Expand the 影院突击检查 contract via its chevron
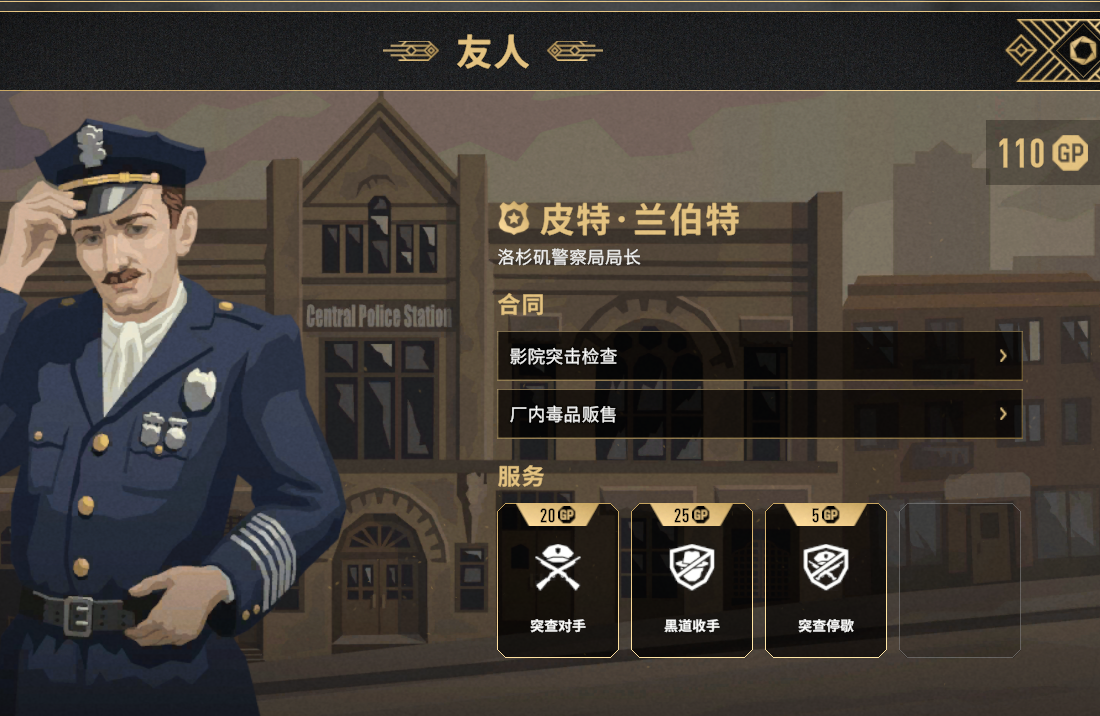The image size is (1100, 716). 1003,356
